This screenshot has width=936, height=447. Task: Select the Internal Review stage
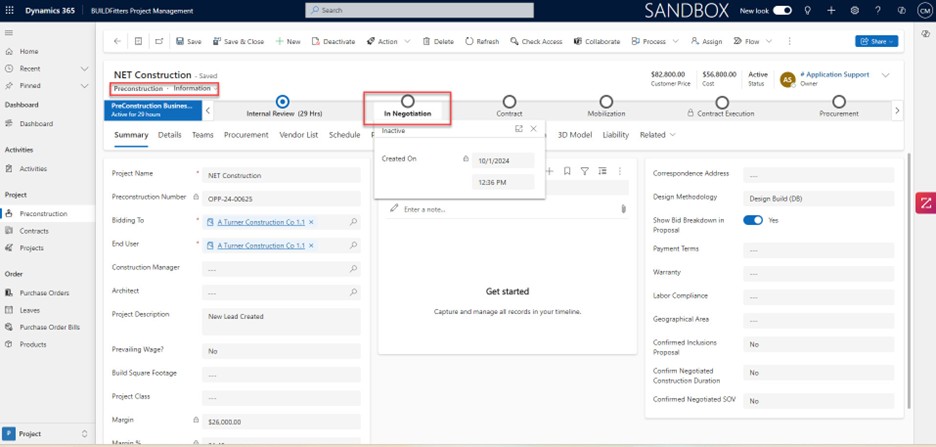point(284,102)
